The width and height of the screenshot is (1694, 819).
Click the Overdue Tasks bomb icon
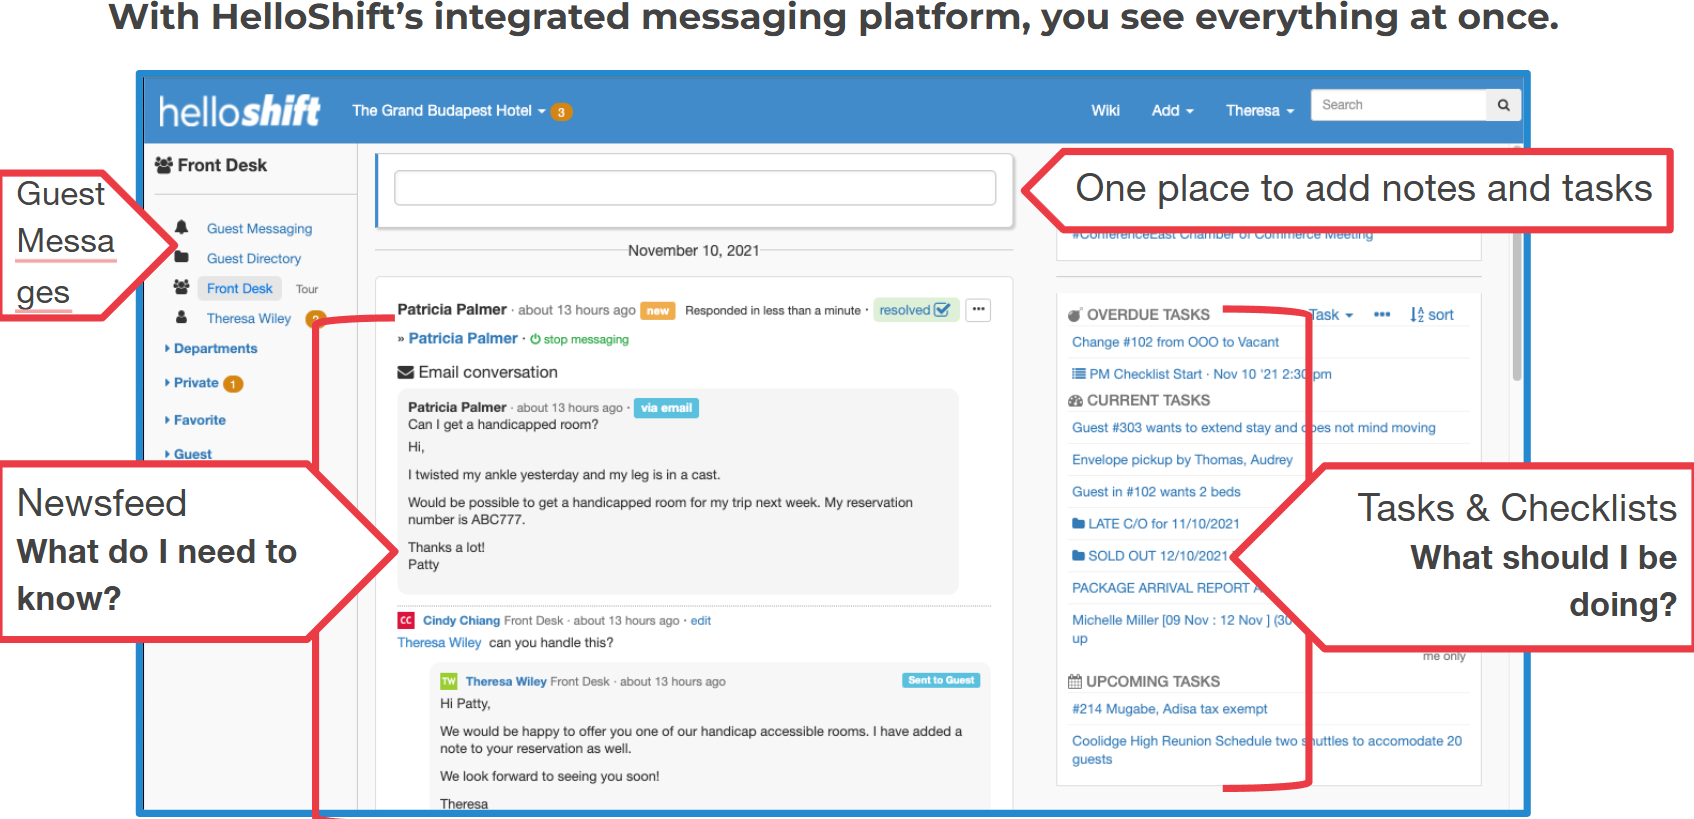tap(1075, 315)
